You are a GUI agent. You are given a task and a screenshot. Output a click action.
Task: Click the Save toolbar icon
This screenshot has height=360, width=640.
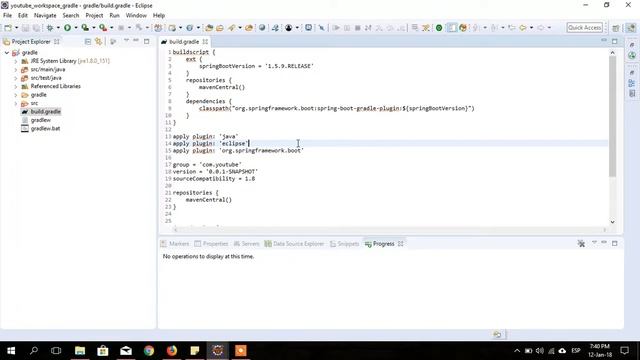point(25,28)
